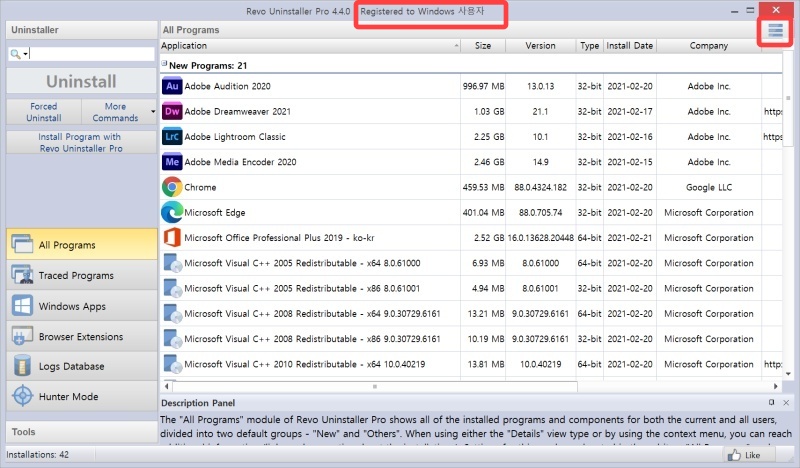Select the Adobe Lightroom Classic row text
Image resolution: width=800 pixels, height=468 pixels.
(x=235, y=137)
